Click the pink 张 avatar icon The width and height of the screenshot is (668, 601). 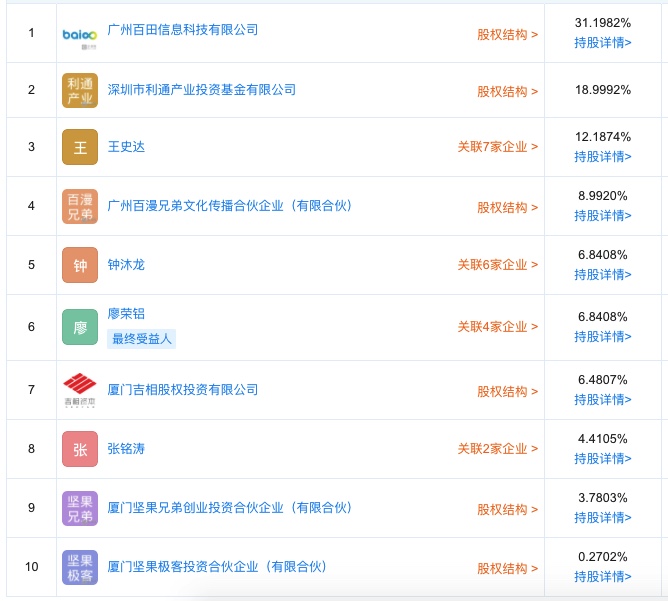pos(80,449)
